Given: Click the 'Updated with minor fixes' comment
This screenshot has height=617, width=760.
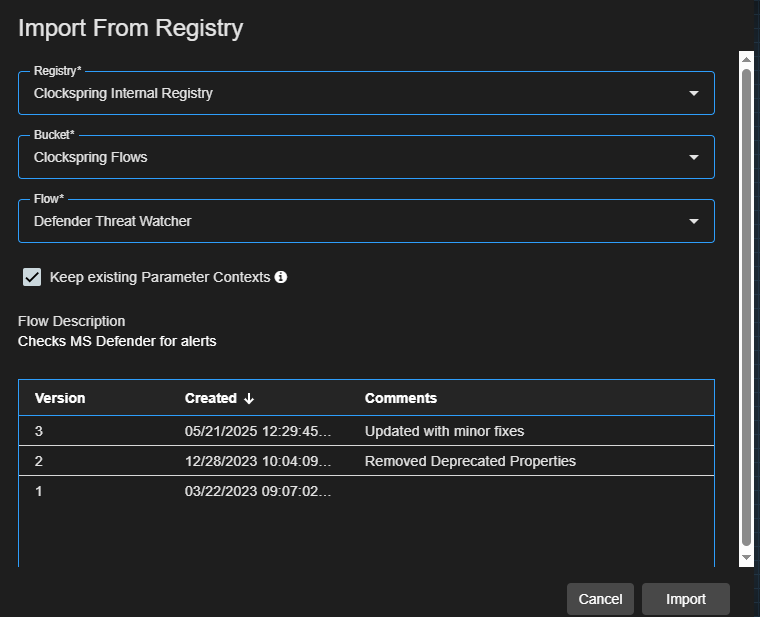Looking at the screenshot, I should pyautogui.click(x=444, y=431).
